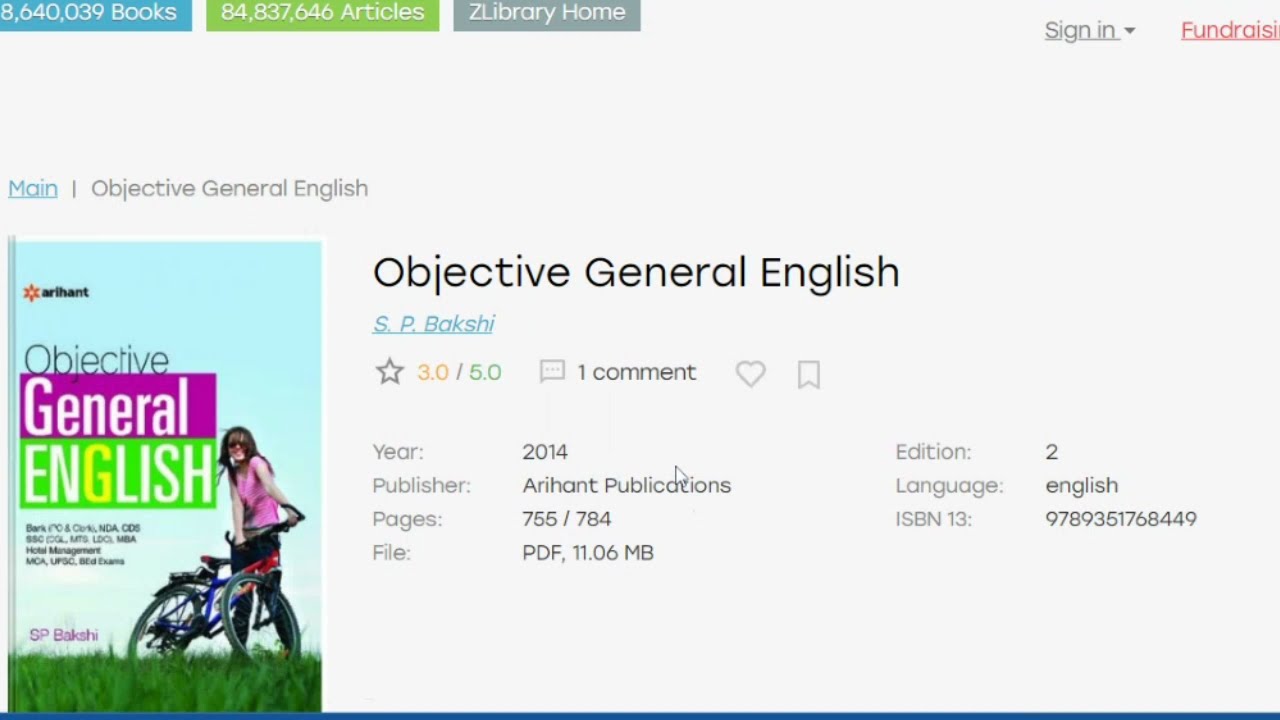Click the star rating icon
Viewport: 1280px width, 720px height.
(389, 373)
